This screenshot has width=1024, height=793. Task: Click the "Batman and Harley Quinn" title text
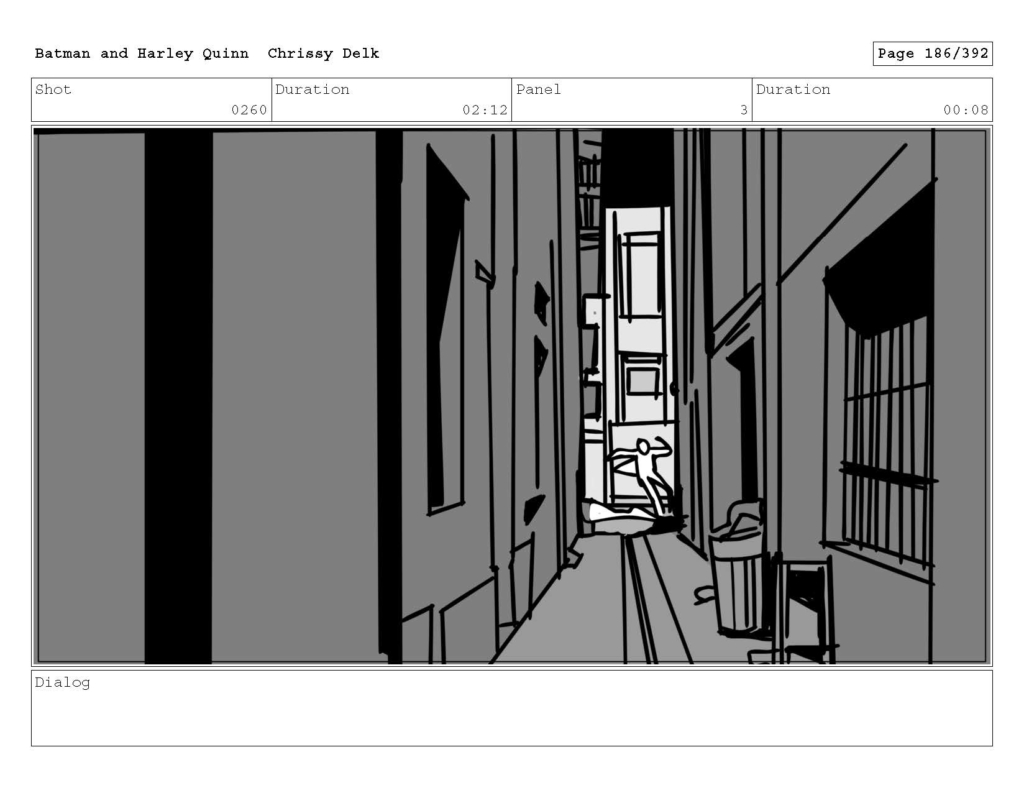coord(142,54)
